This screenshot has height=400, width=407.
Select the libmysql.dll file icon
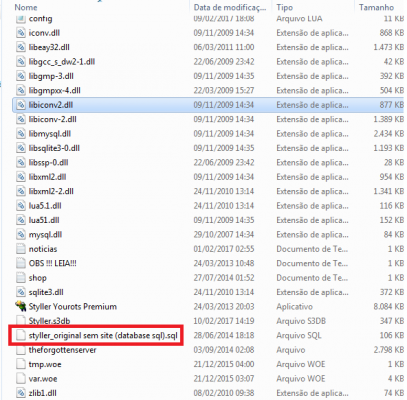coord(21,134)
